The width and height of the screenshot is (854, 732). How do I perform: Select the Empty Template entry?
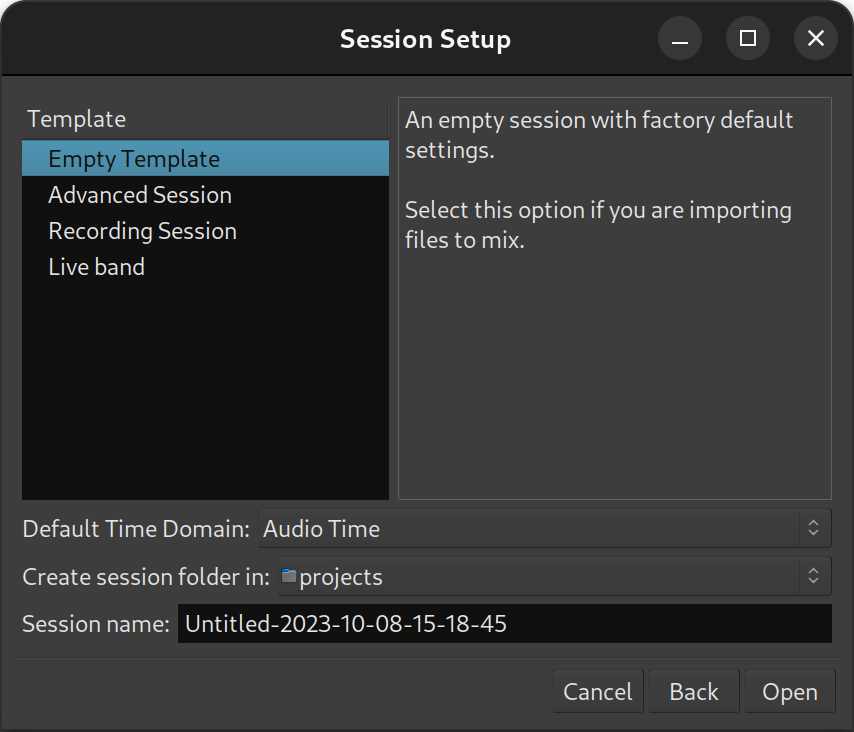coord(205,158)
